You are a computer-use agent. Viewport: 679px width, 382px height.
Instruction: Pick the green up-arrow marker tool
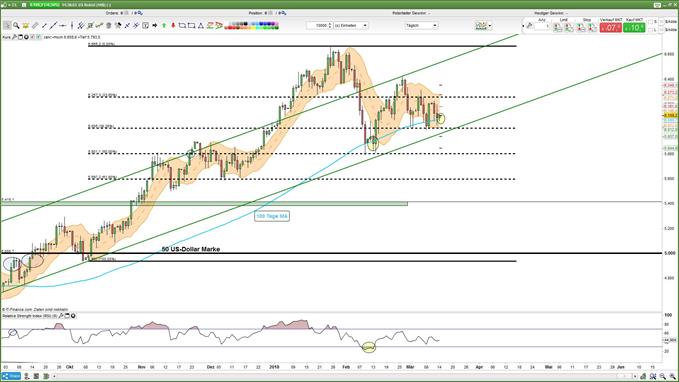pos(164,26)
